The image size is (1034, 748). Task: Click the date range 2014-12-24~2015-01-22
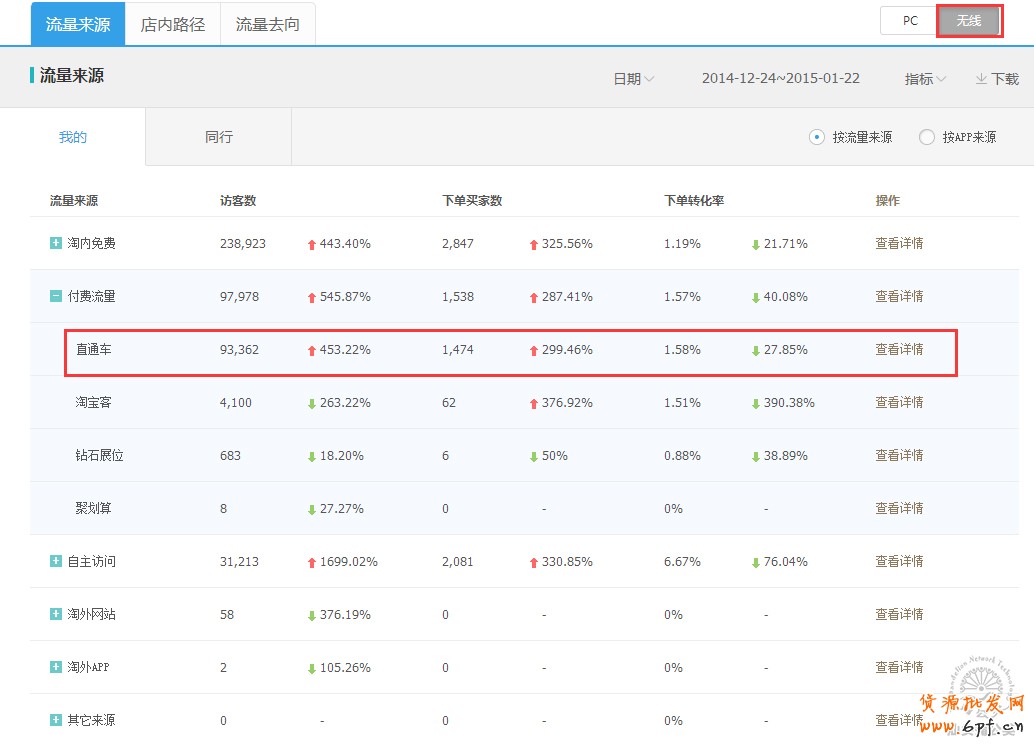pyautogui.click(x=780, y=78)
